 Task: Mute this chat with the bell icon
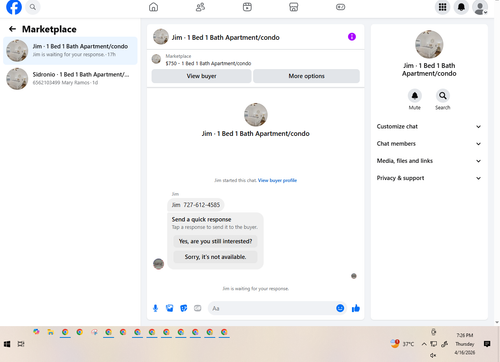(x=415, y=96)
